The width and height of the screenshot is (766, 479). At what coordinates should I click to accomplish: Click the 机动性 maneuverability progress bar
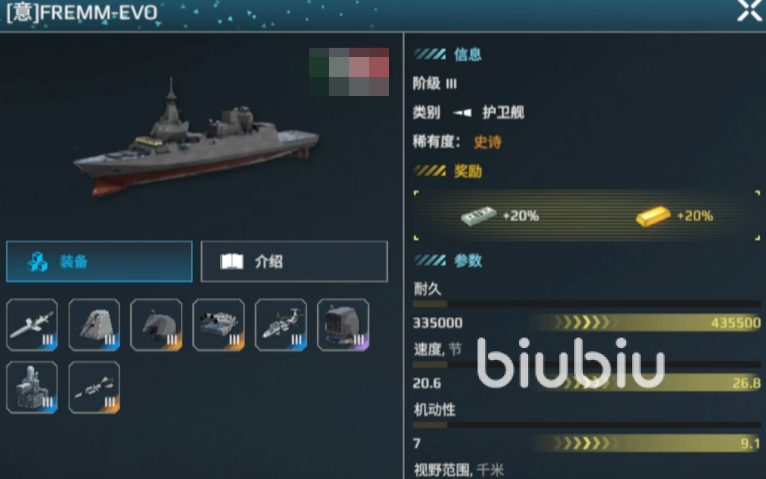coord(586,425)
